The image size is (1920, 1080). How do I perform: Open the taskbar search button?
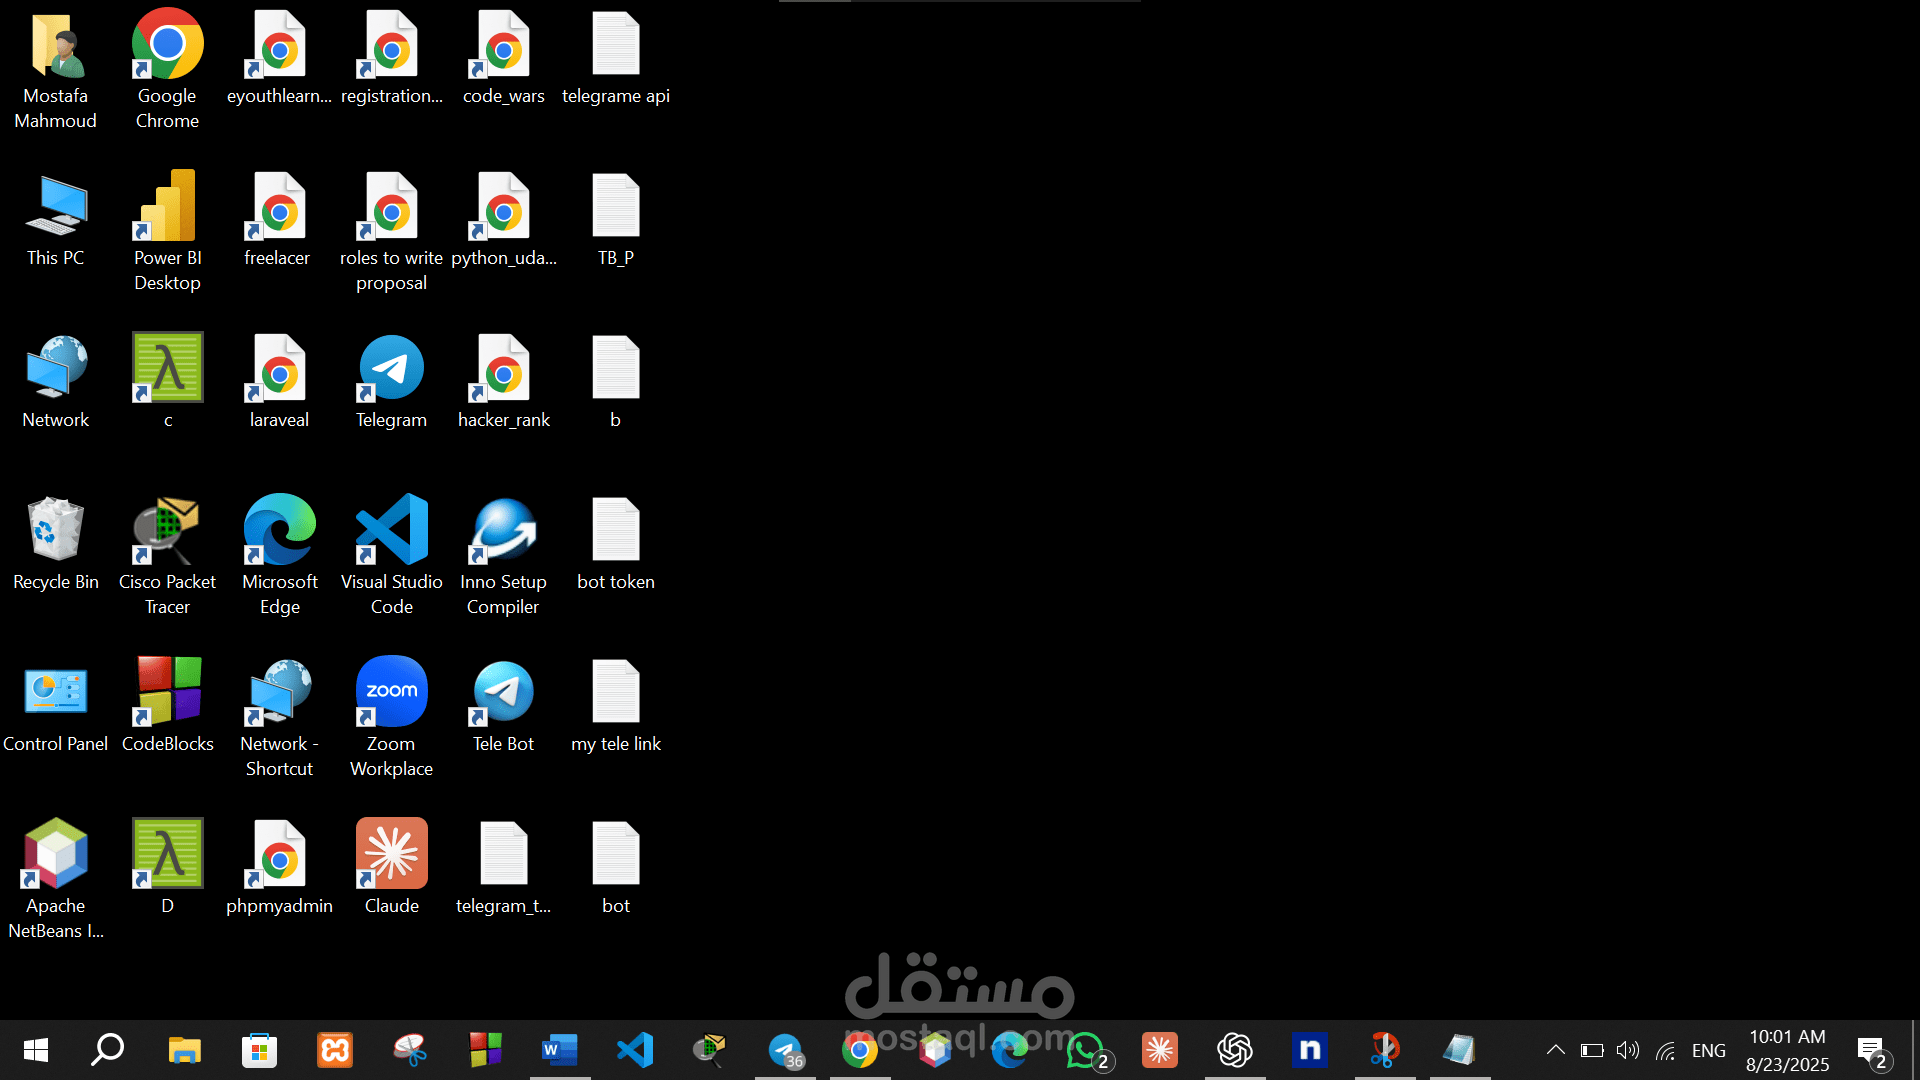click(108, 1050)
